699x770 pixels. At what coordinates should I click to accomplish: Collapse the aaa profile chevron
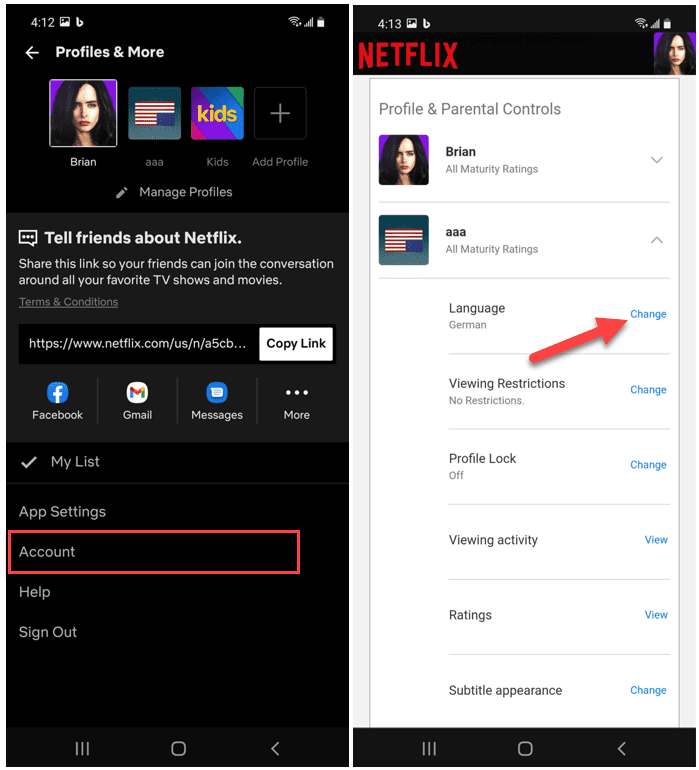point(657,240)
